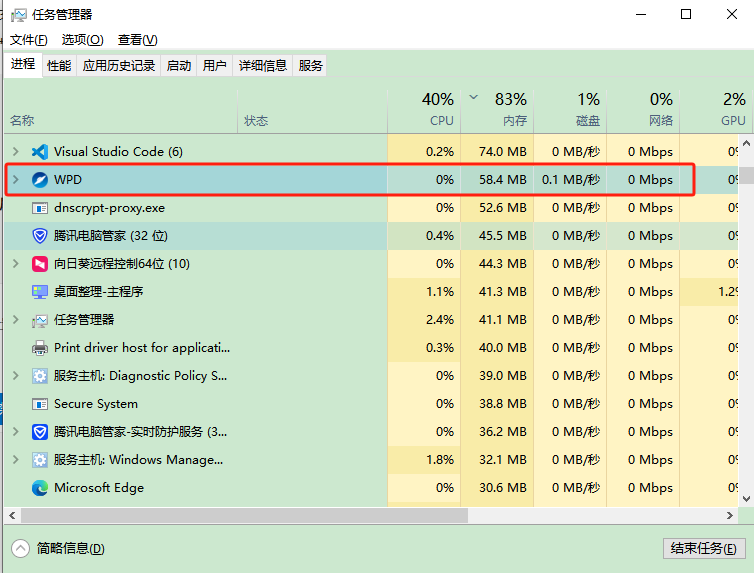
Task: Click the 41.3 MB memory cell
Action: click(497, 292)
